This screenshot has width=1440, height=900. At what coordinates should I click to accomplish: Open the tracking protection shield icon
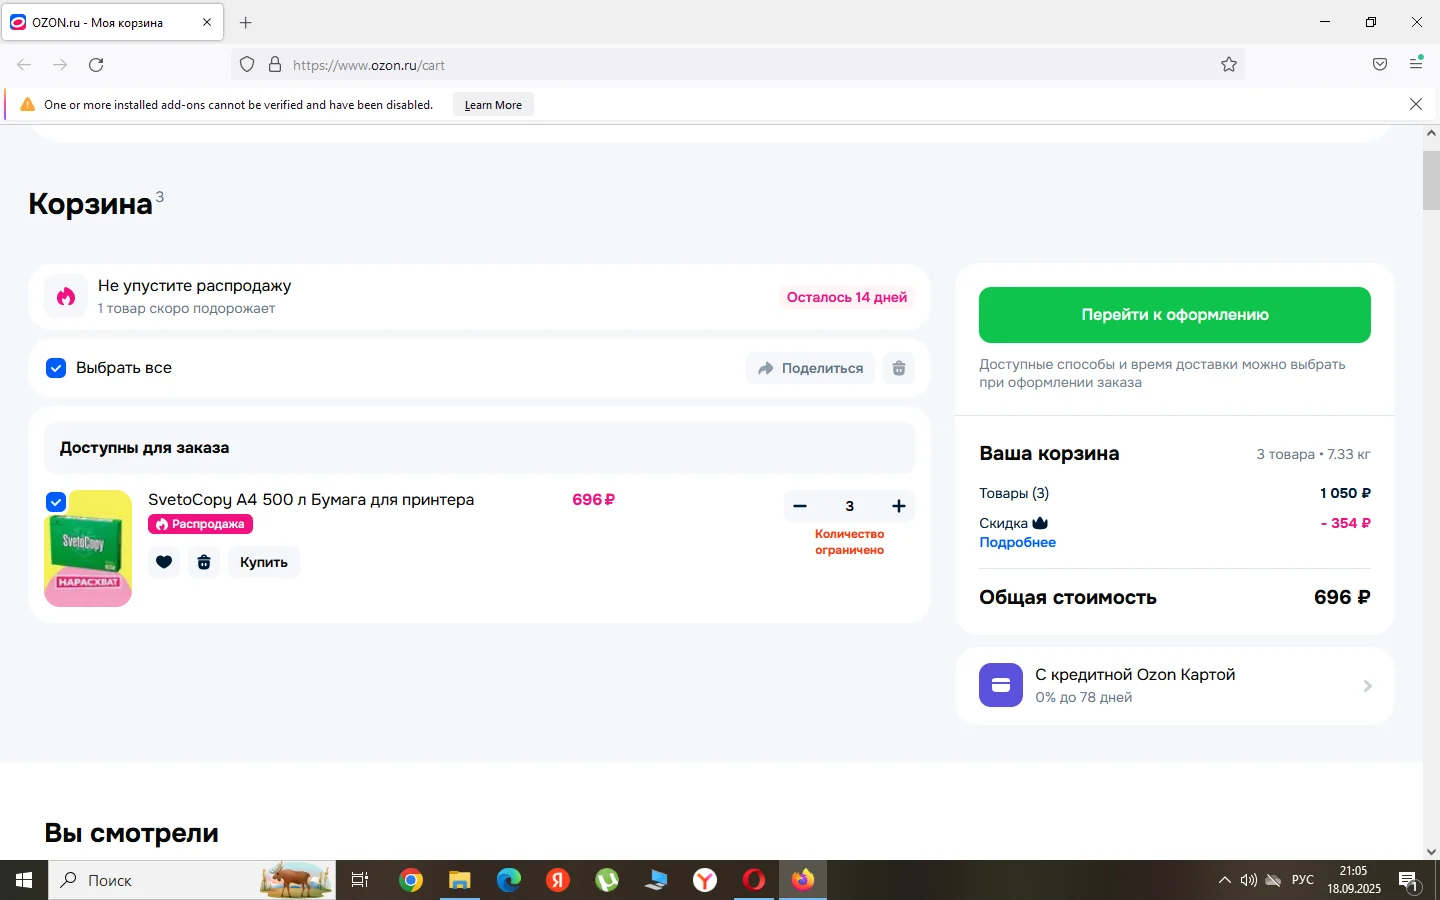pos(247,65)
